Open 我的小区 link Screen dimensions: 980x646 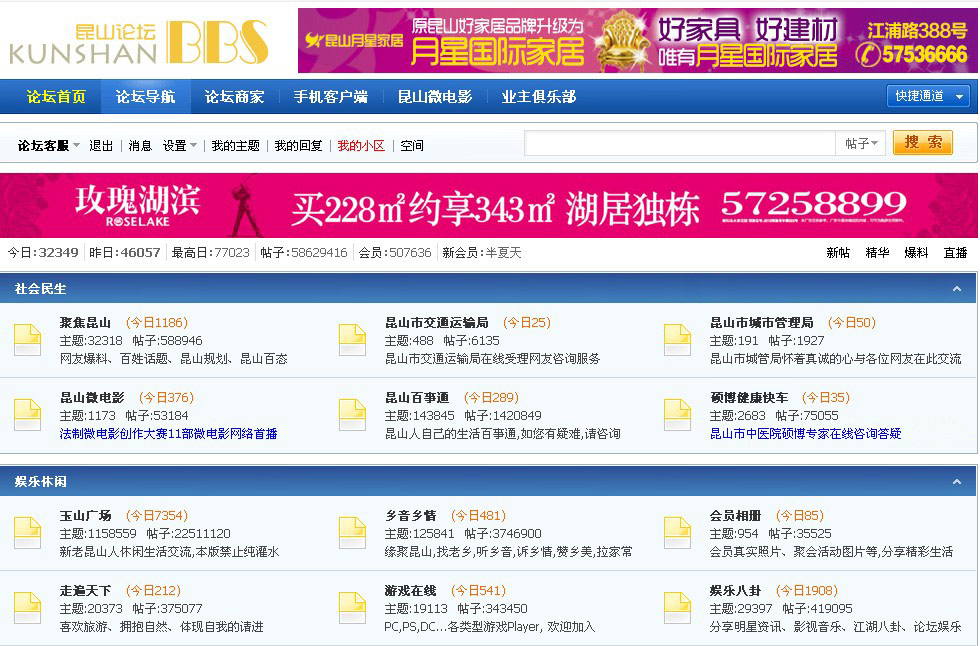tap(361, 146)
